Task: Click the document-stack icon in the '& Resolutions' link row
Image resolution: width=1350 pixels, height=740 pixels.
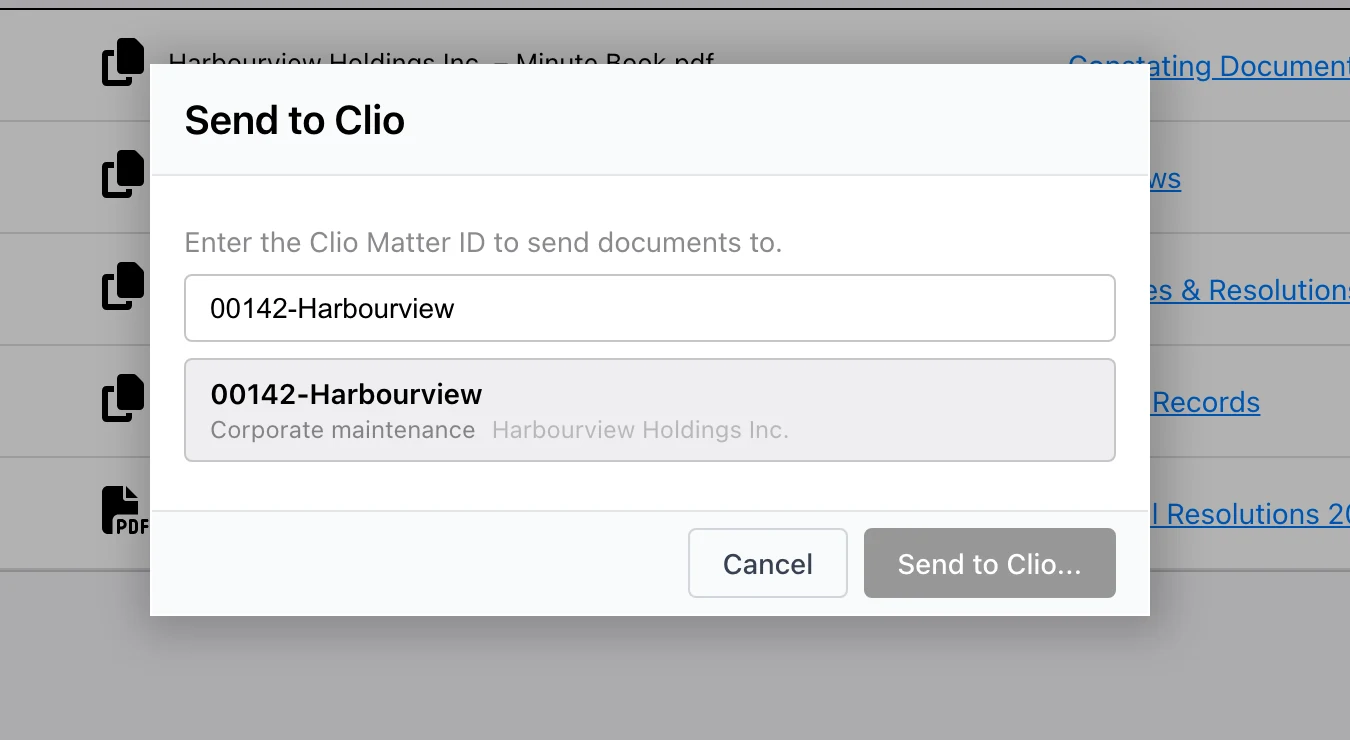Action: [x=124, y=286]
